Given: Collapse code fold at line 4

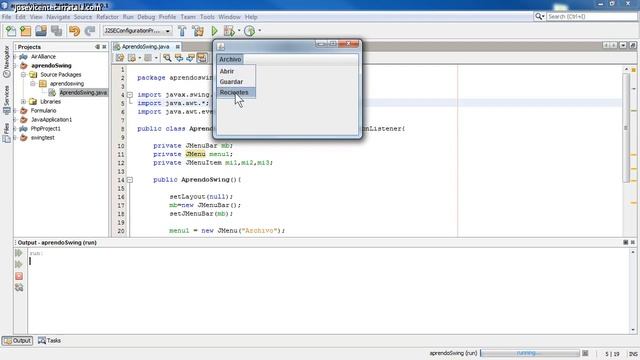Looking at the screenshot, I should click(x=130, y=95).
